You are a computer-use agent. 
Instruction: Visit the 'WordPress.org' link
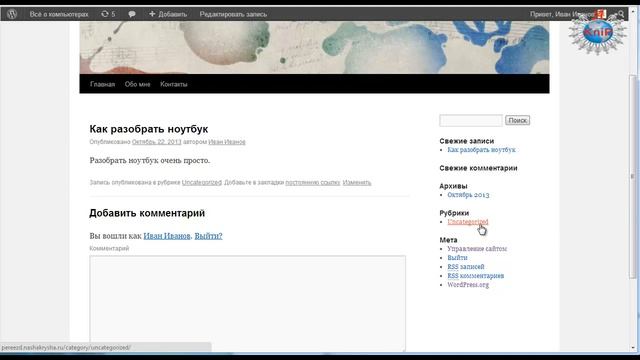468,284
